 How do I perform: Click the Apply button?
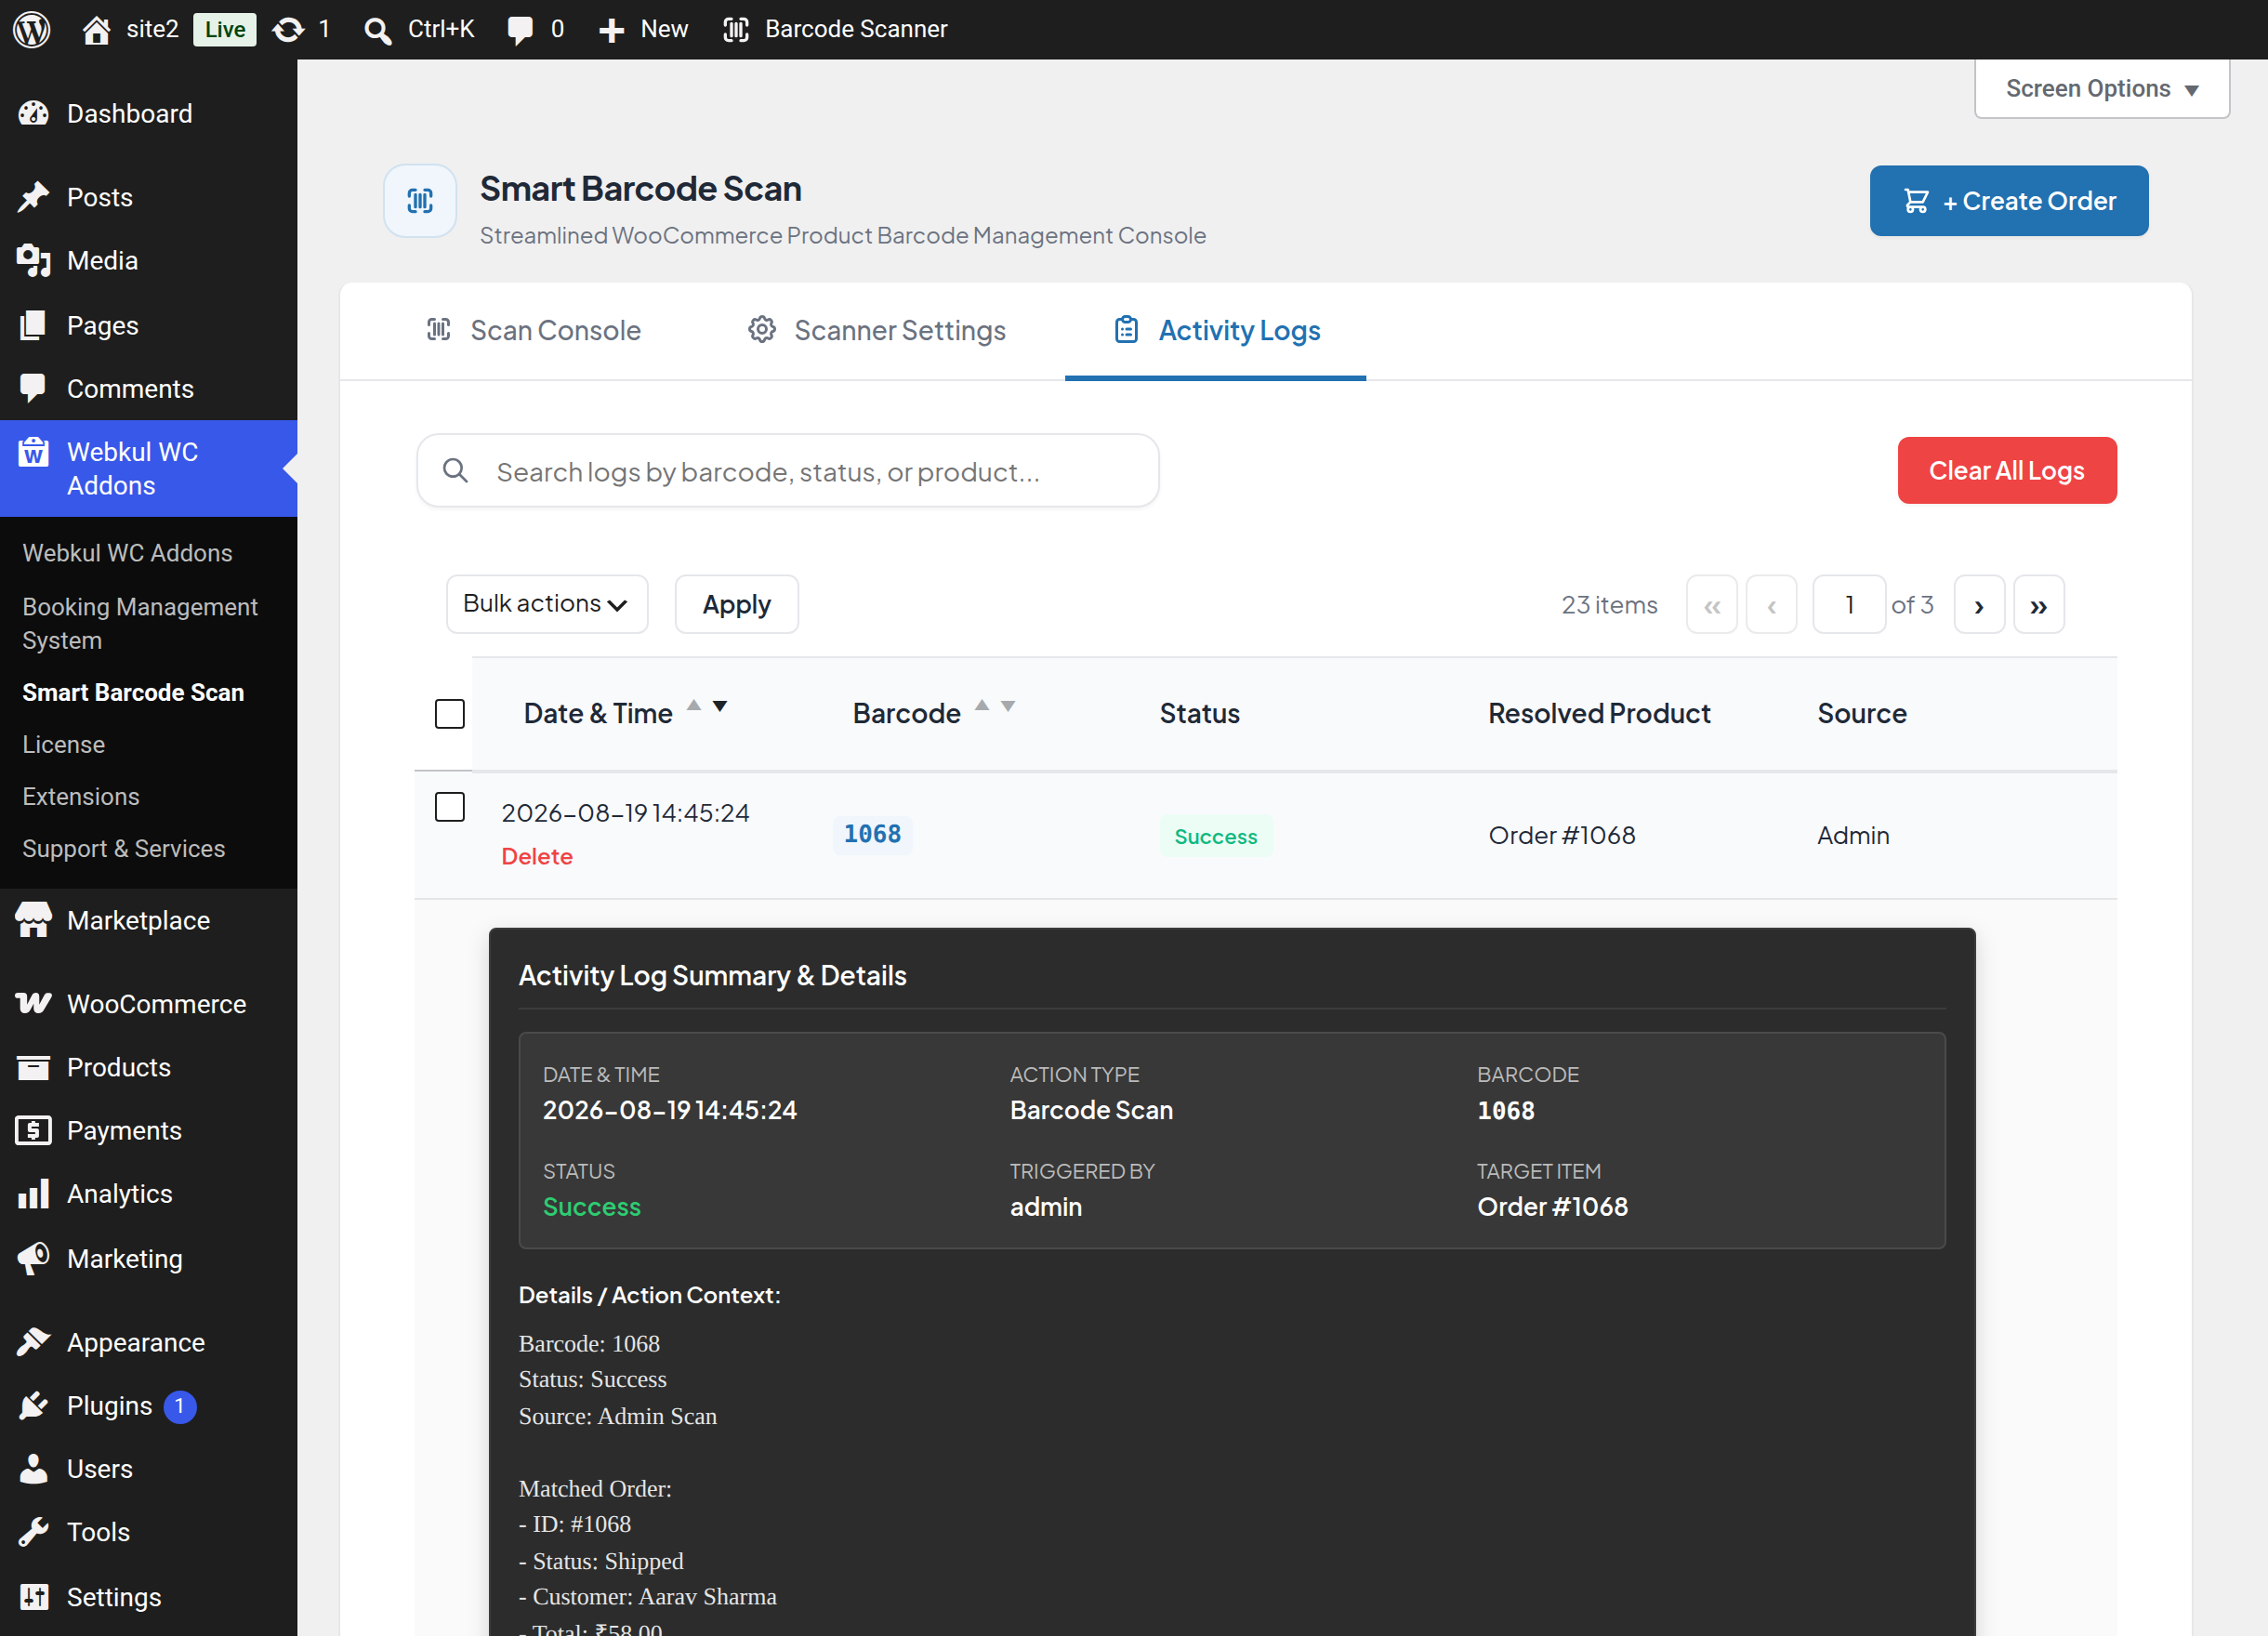coord(737,604)
